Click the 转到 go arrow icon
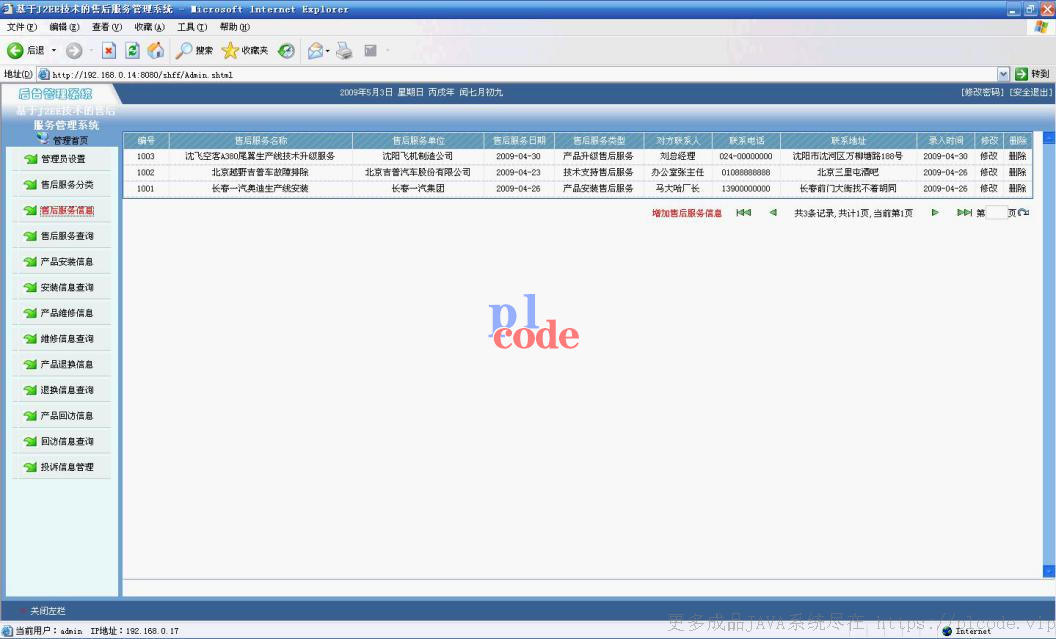The height and width of the screenshot is (639, 1056). click(1022, 74)
